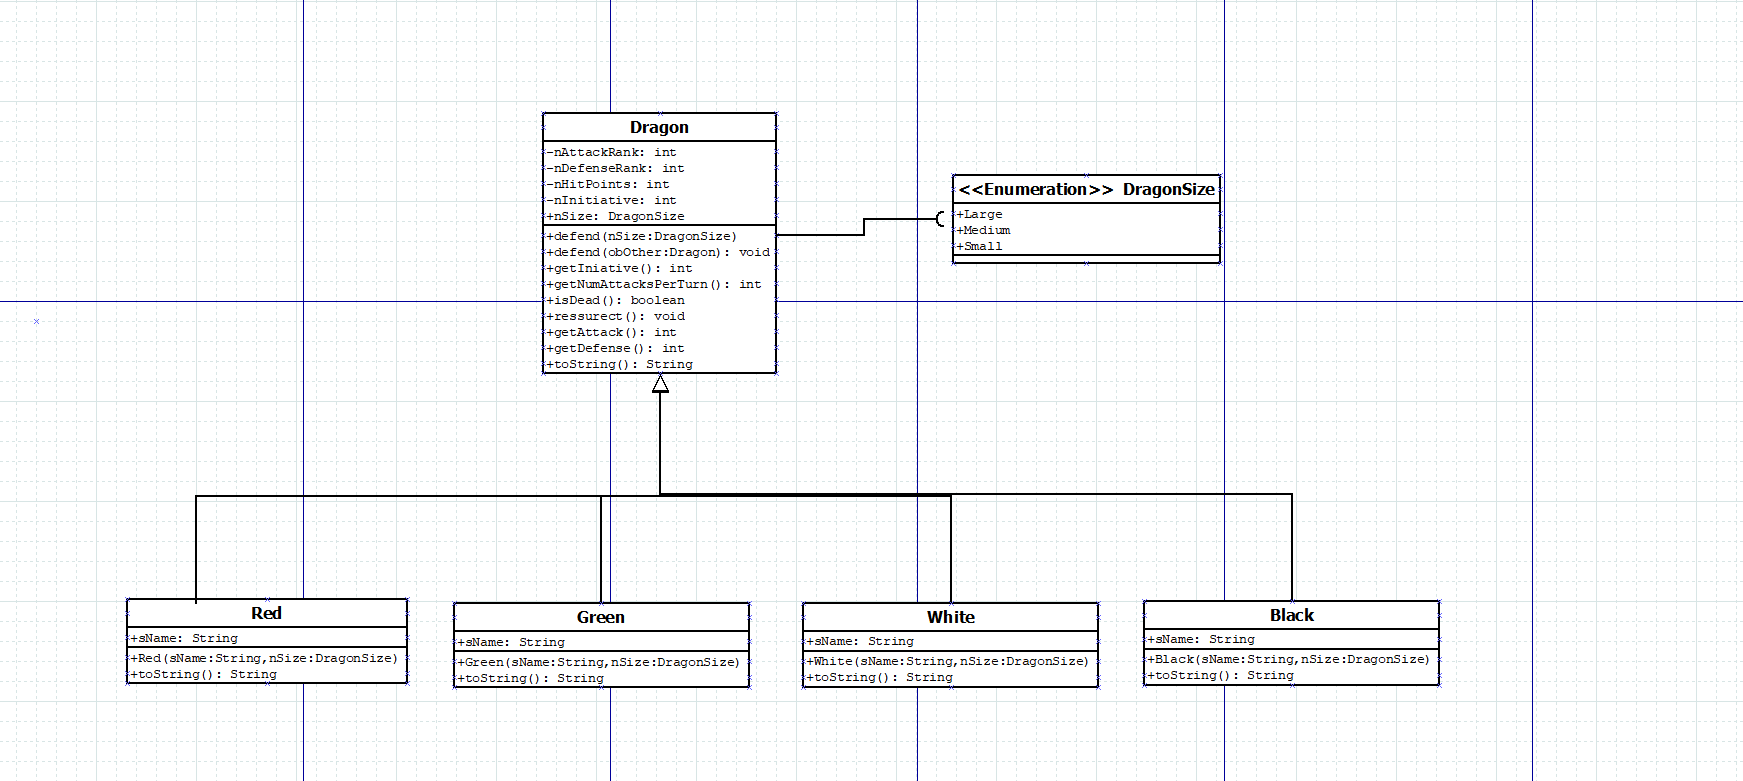Select the -nAttackRank: int attribute
The width and height of the screenshot is (1743, 781).
[611, 152]
